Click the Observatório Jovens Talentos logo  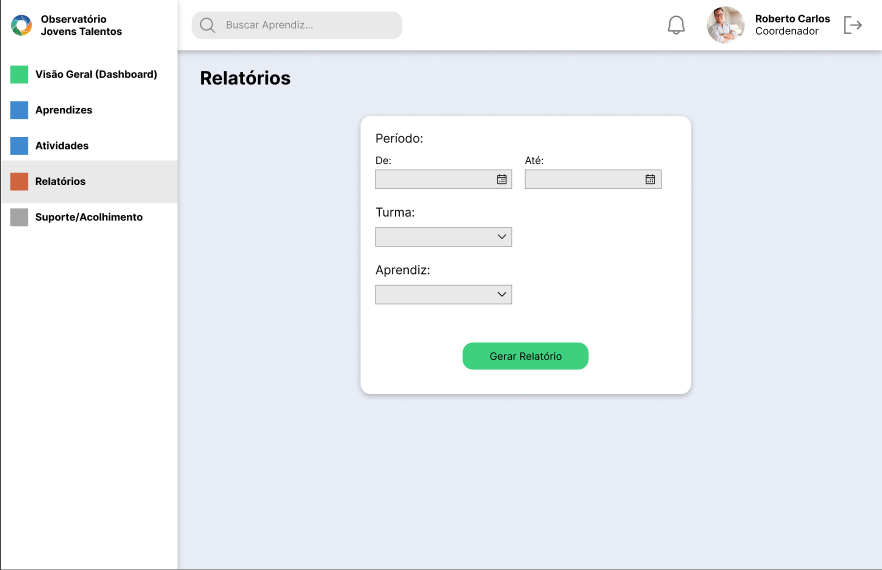pyautogui.click(x=21, y=25)
